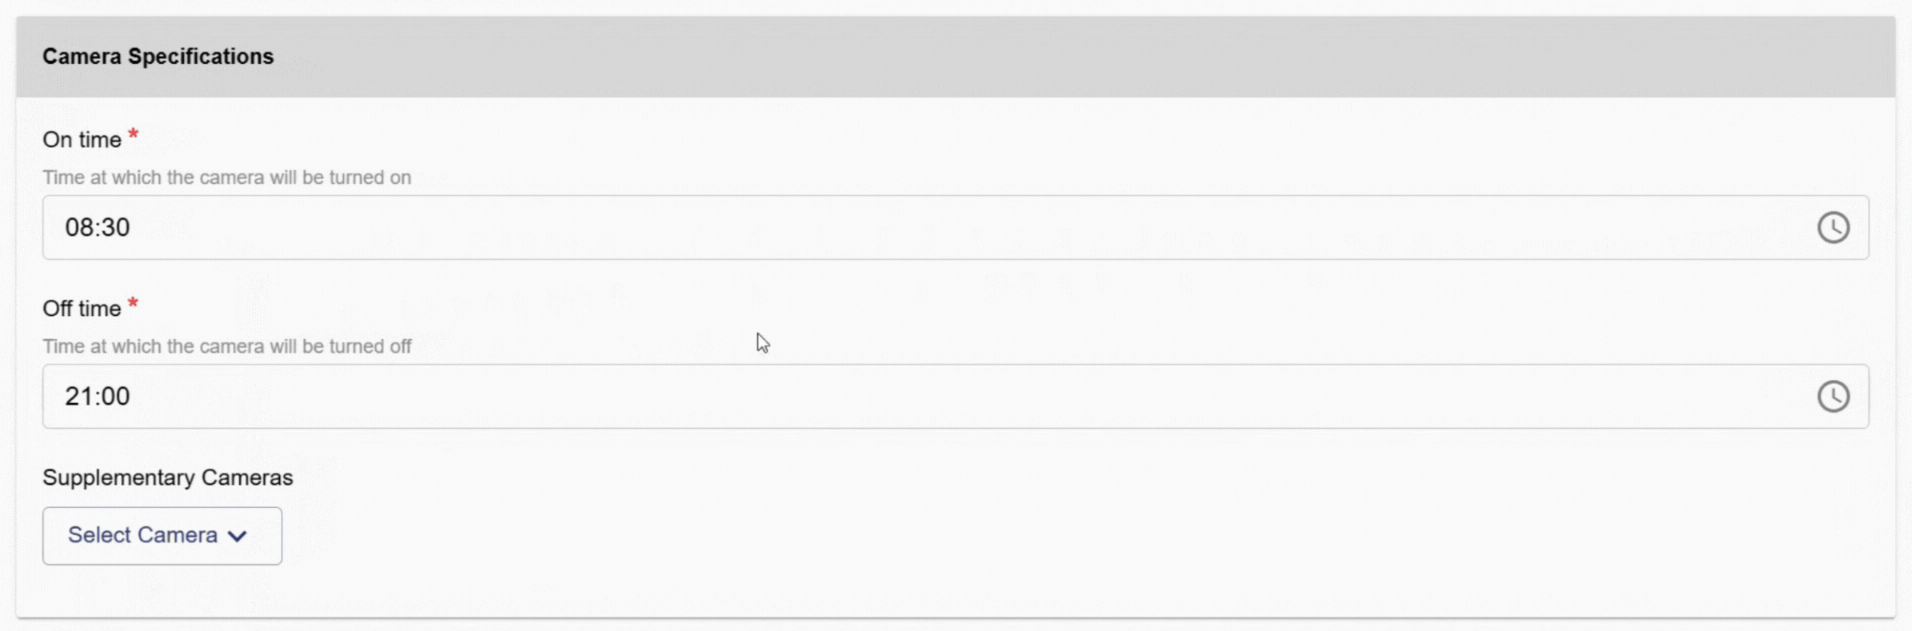Image resolution: width=1912 pixels, height=631 pixels.
Task: Click the Select Camera text label
Action: (142, 536)
